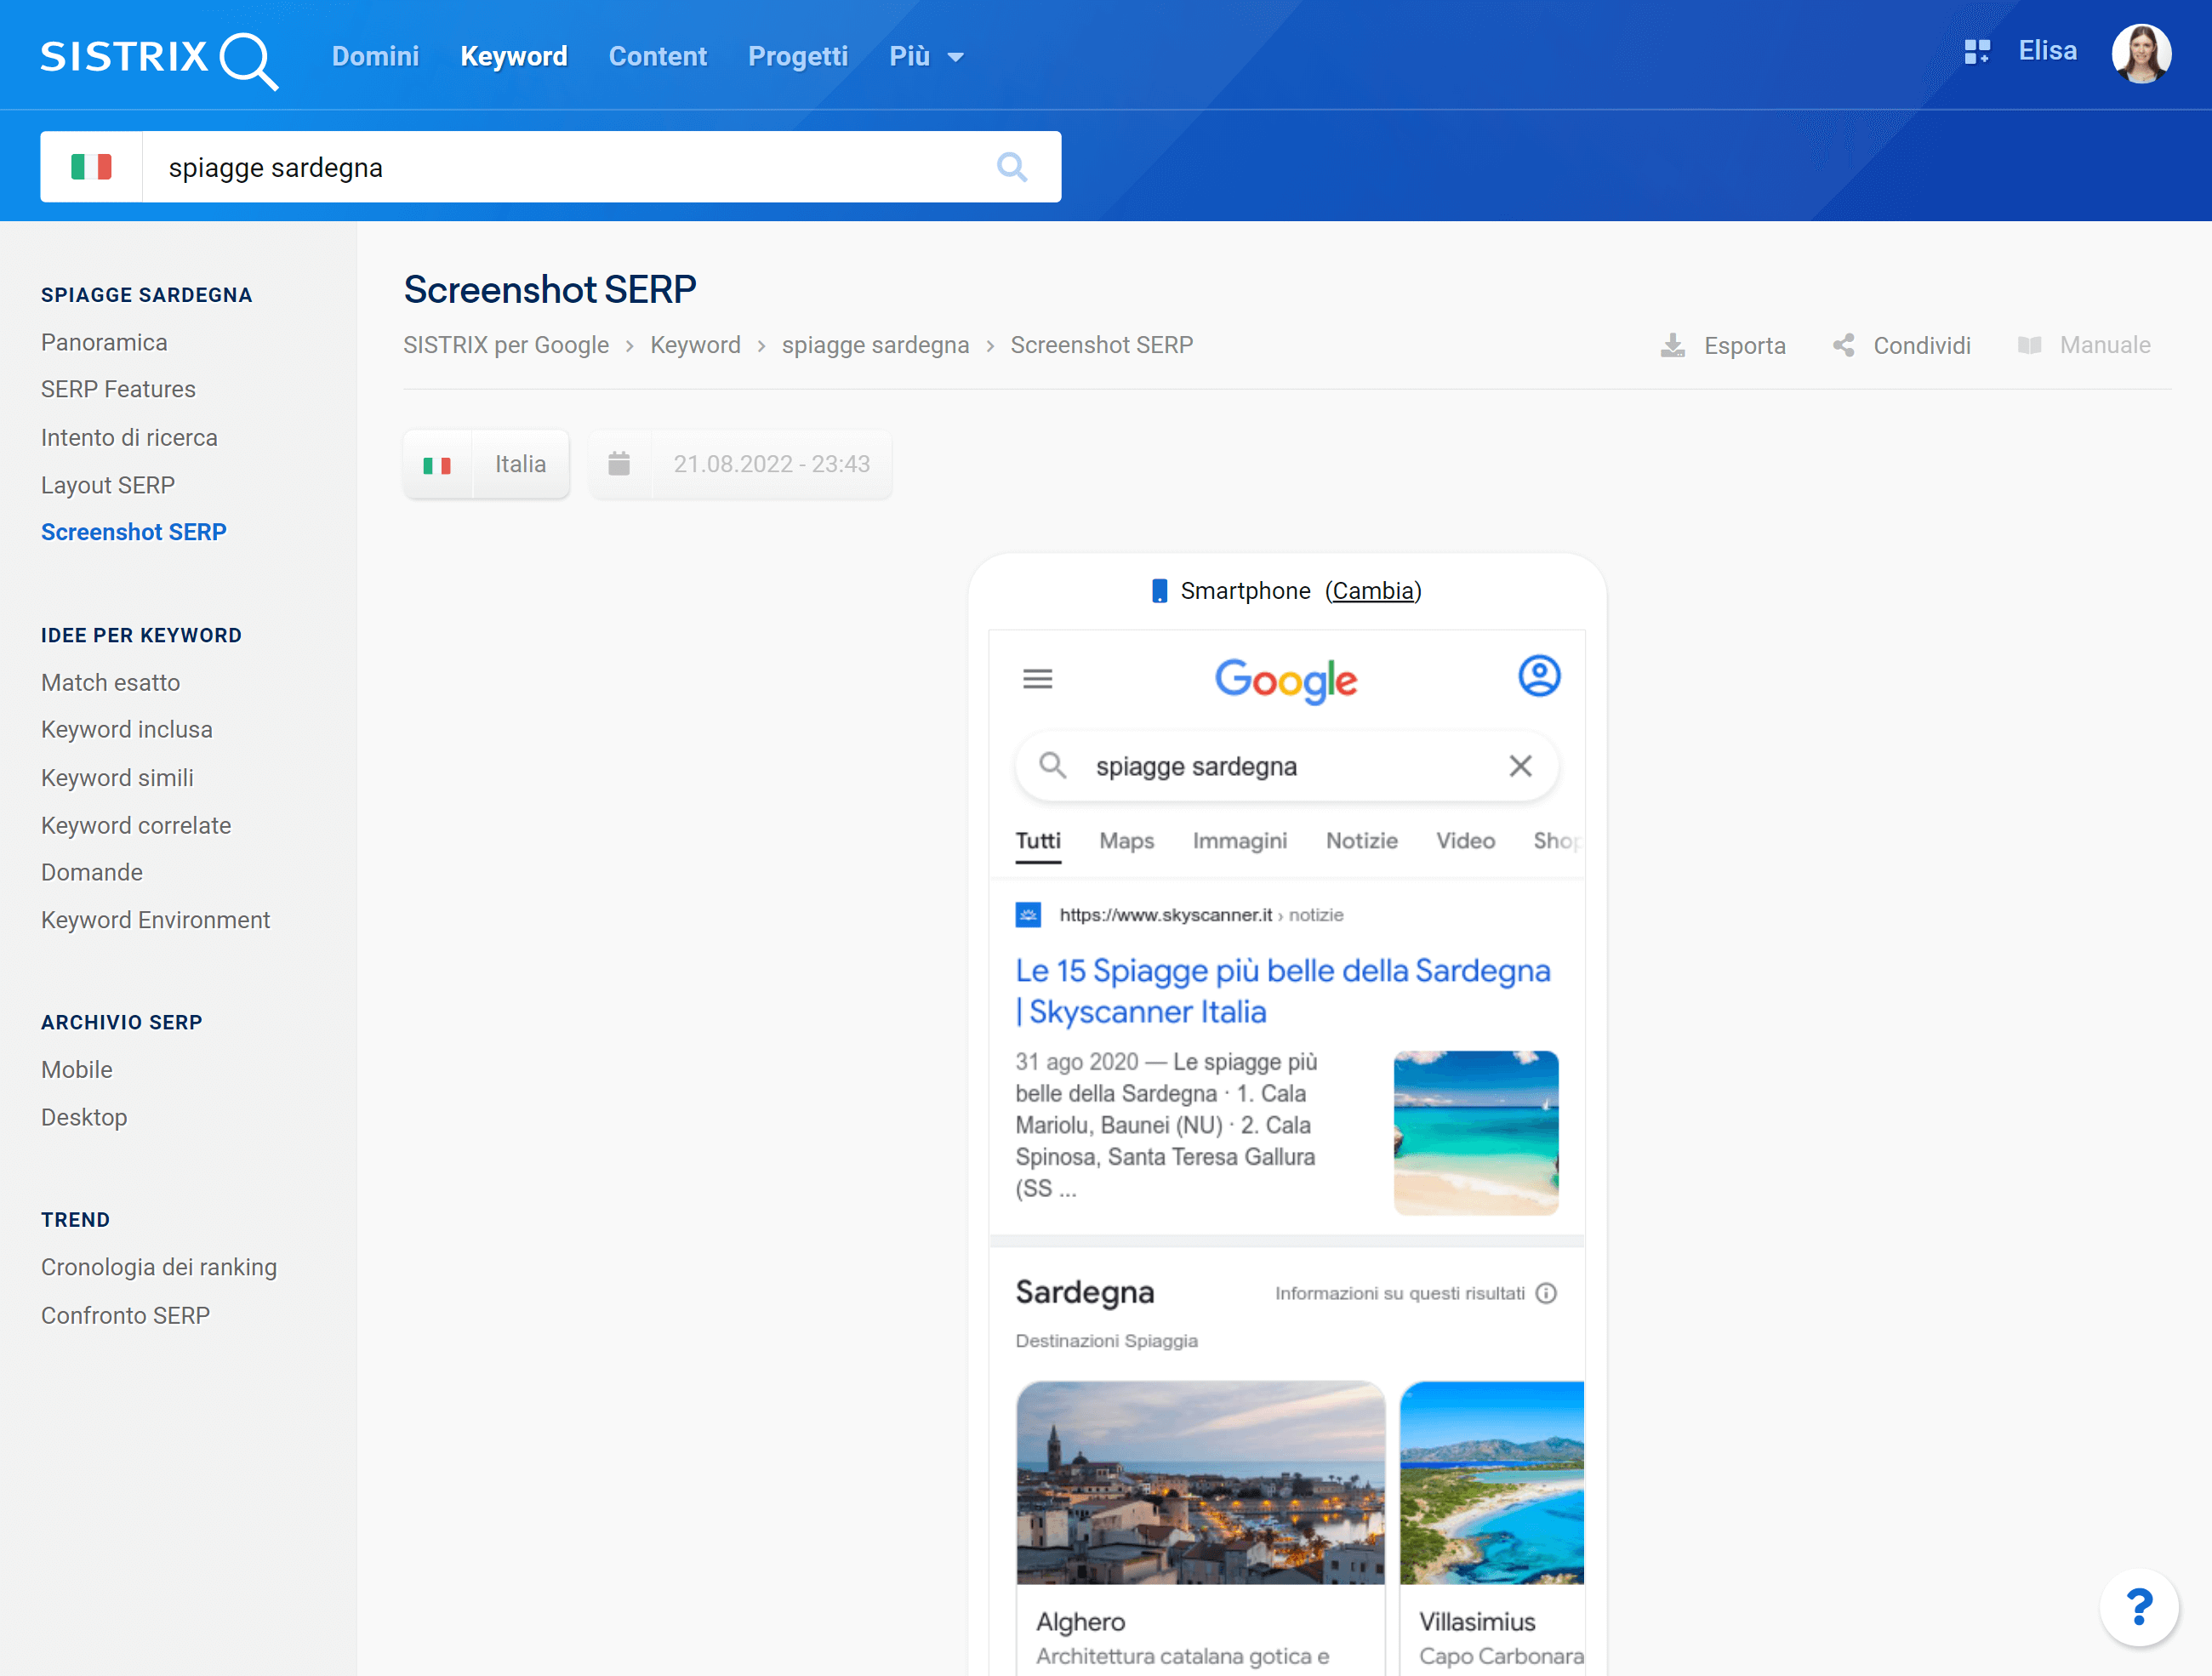Viewport: 2212px width, 1676px height.
Task: Open SERP Features in the sidebar
Action: tap(118, 390)
